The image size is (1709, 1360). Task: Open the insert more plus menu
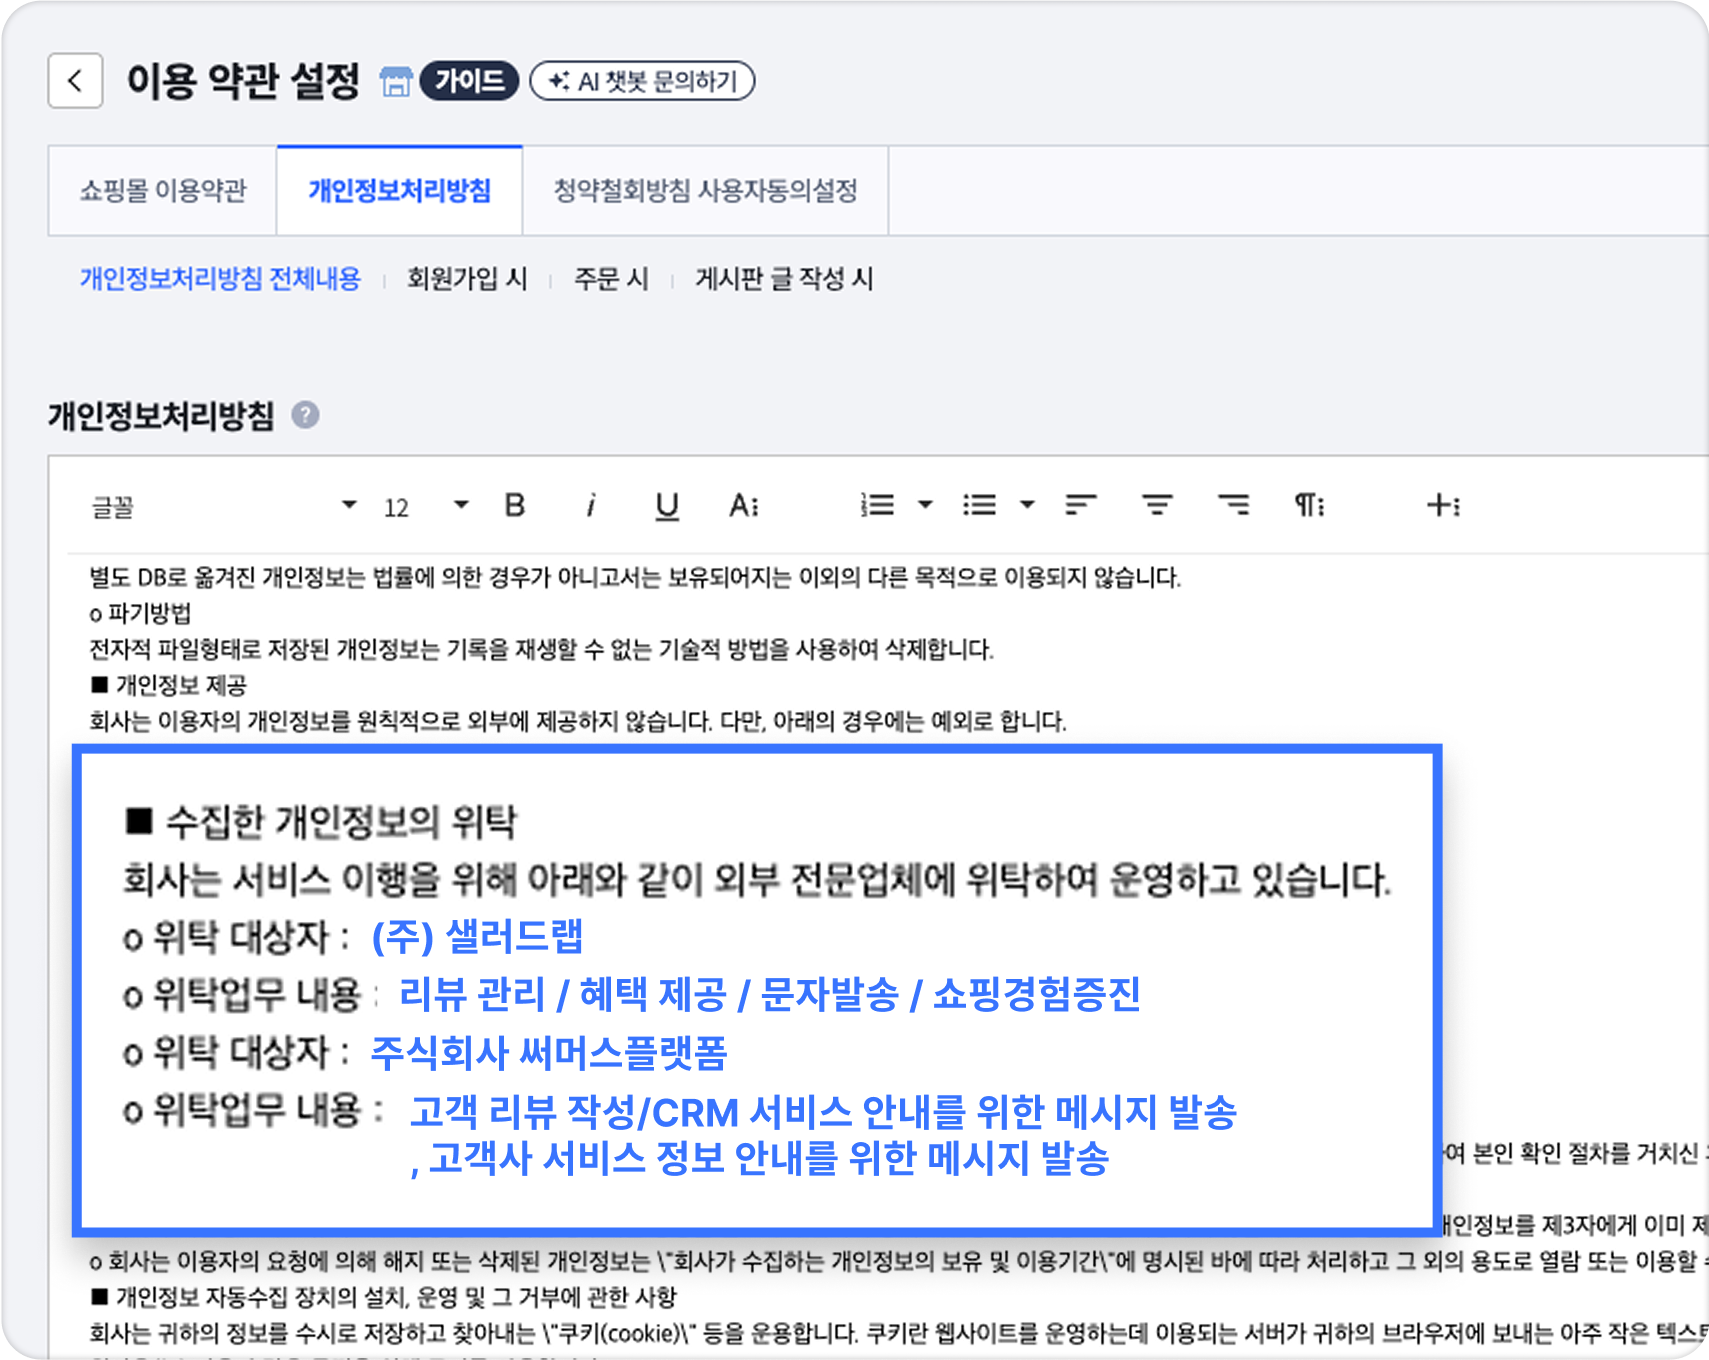click(x=1443, y=505)
